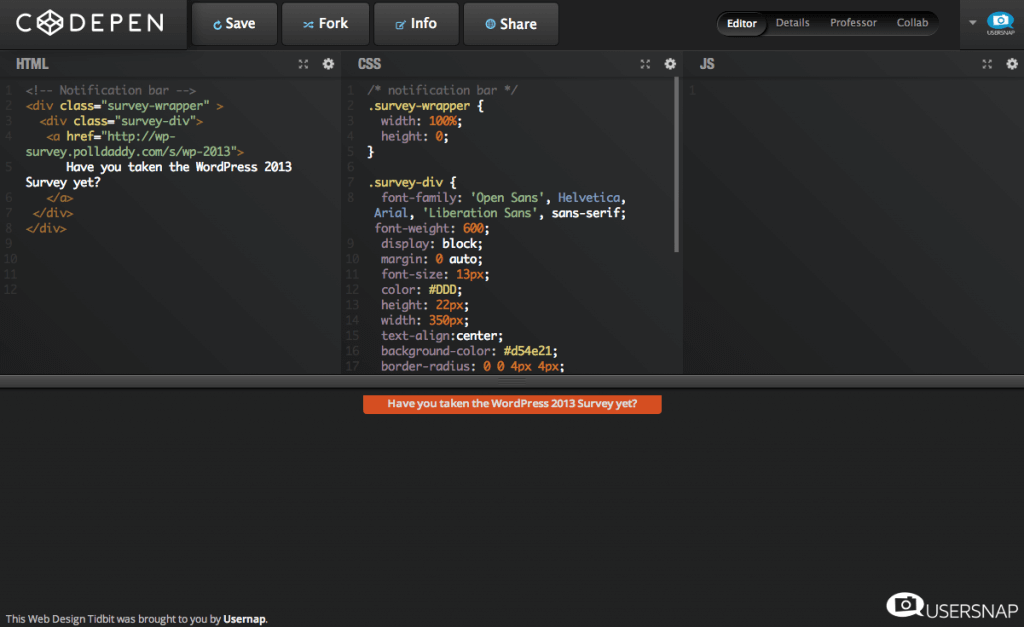Click the CSS editor vertical scrollbar
Screen dimensions: 1024x627
[x=677, y=165]
